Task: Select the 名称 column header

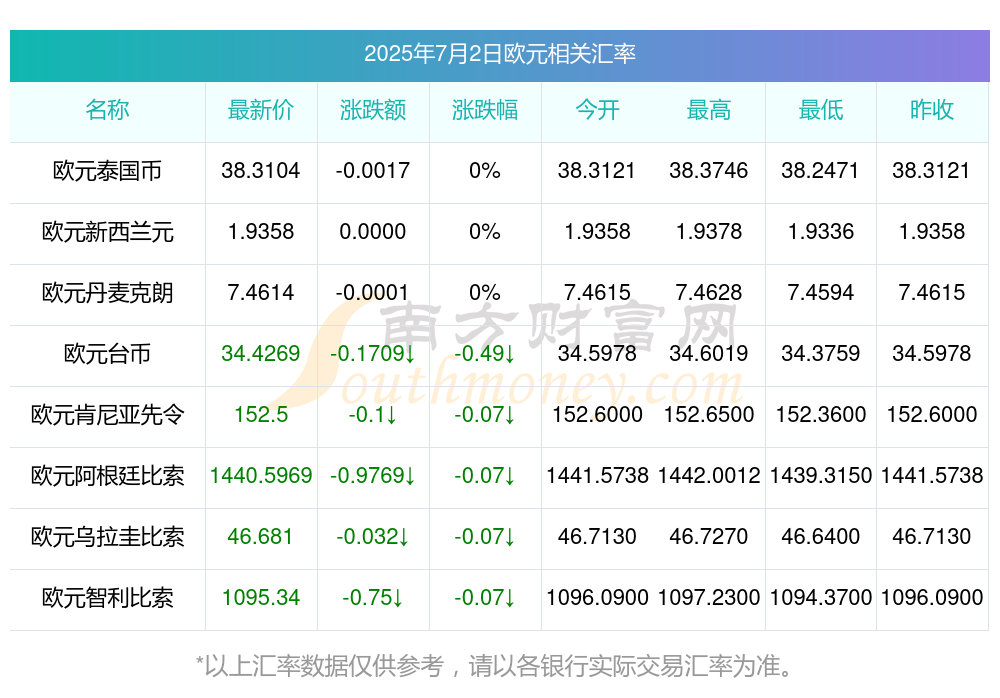Action: pos(107,110)
